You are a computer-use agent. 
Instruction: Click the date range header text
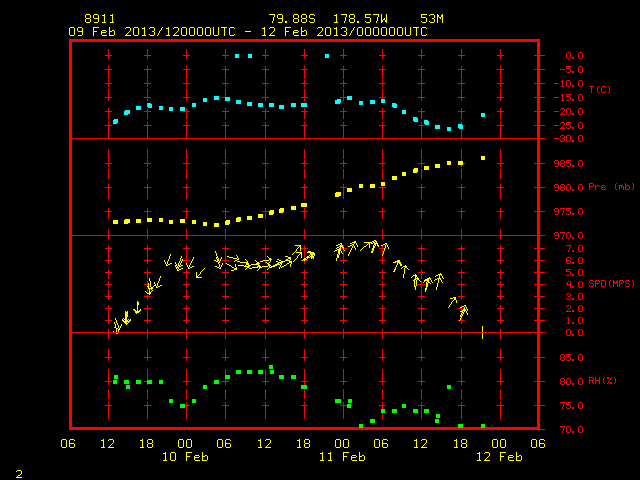tap(248, 32)
